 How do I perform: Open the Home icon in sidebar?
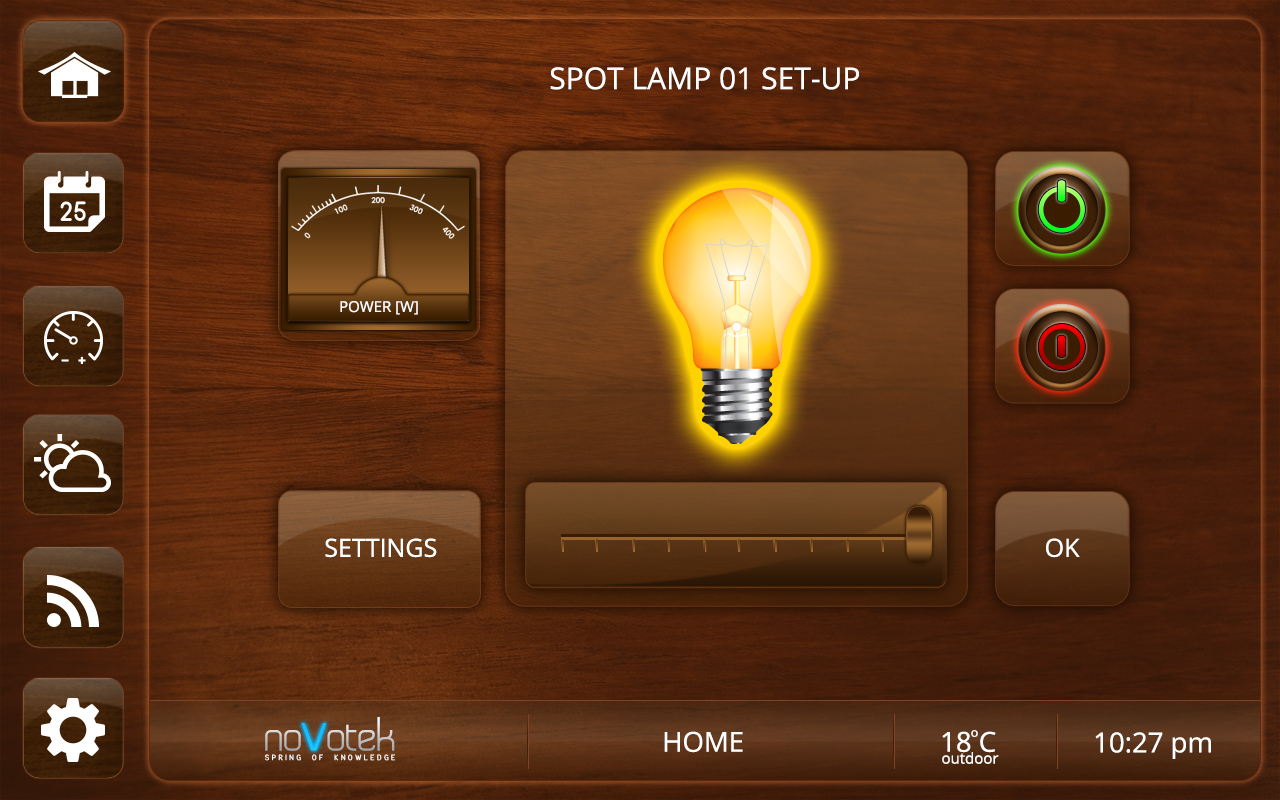pyautogui.click(x=73, y=72)
